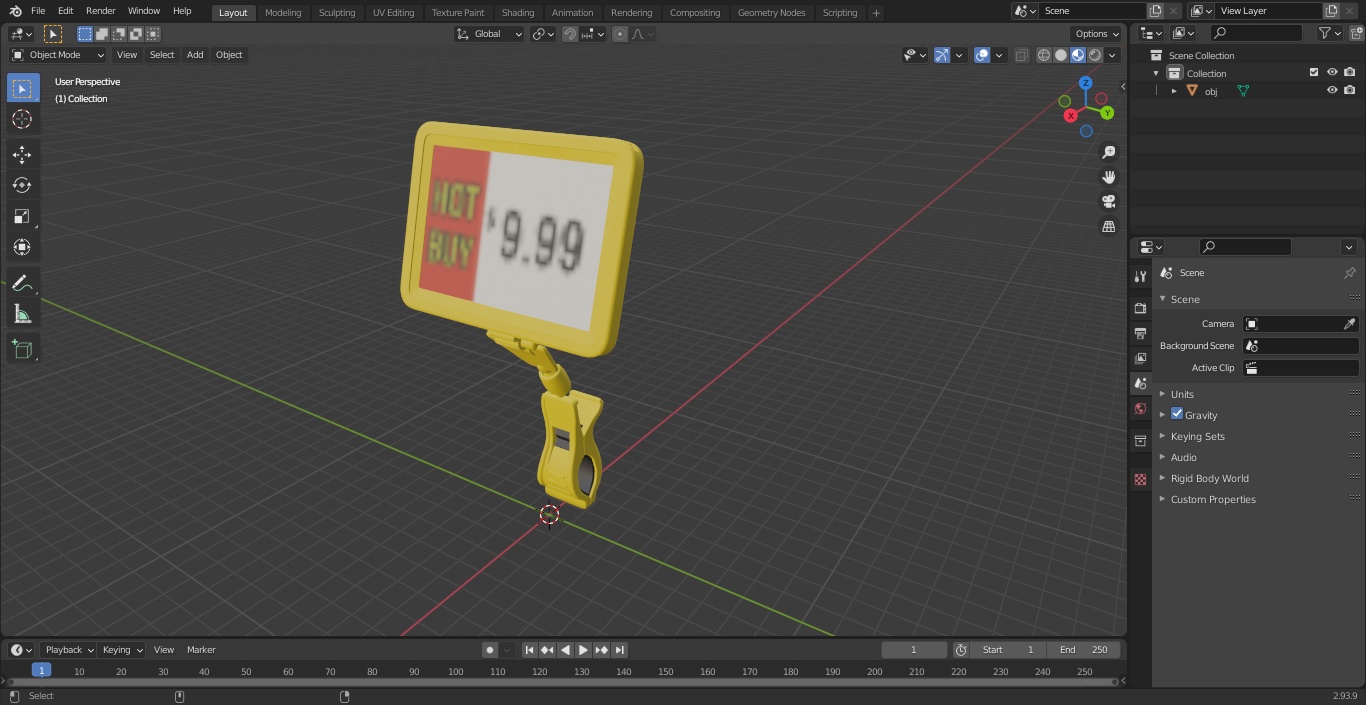
Task: Click the current frame number field
Action: (x=913, y=650)
